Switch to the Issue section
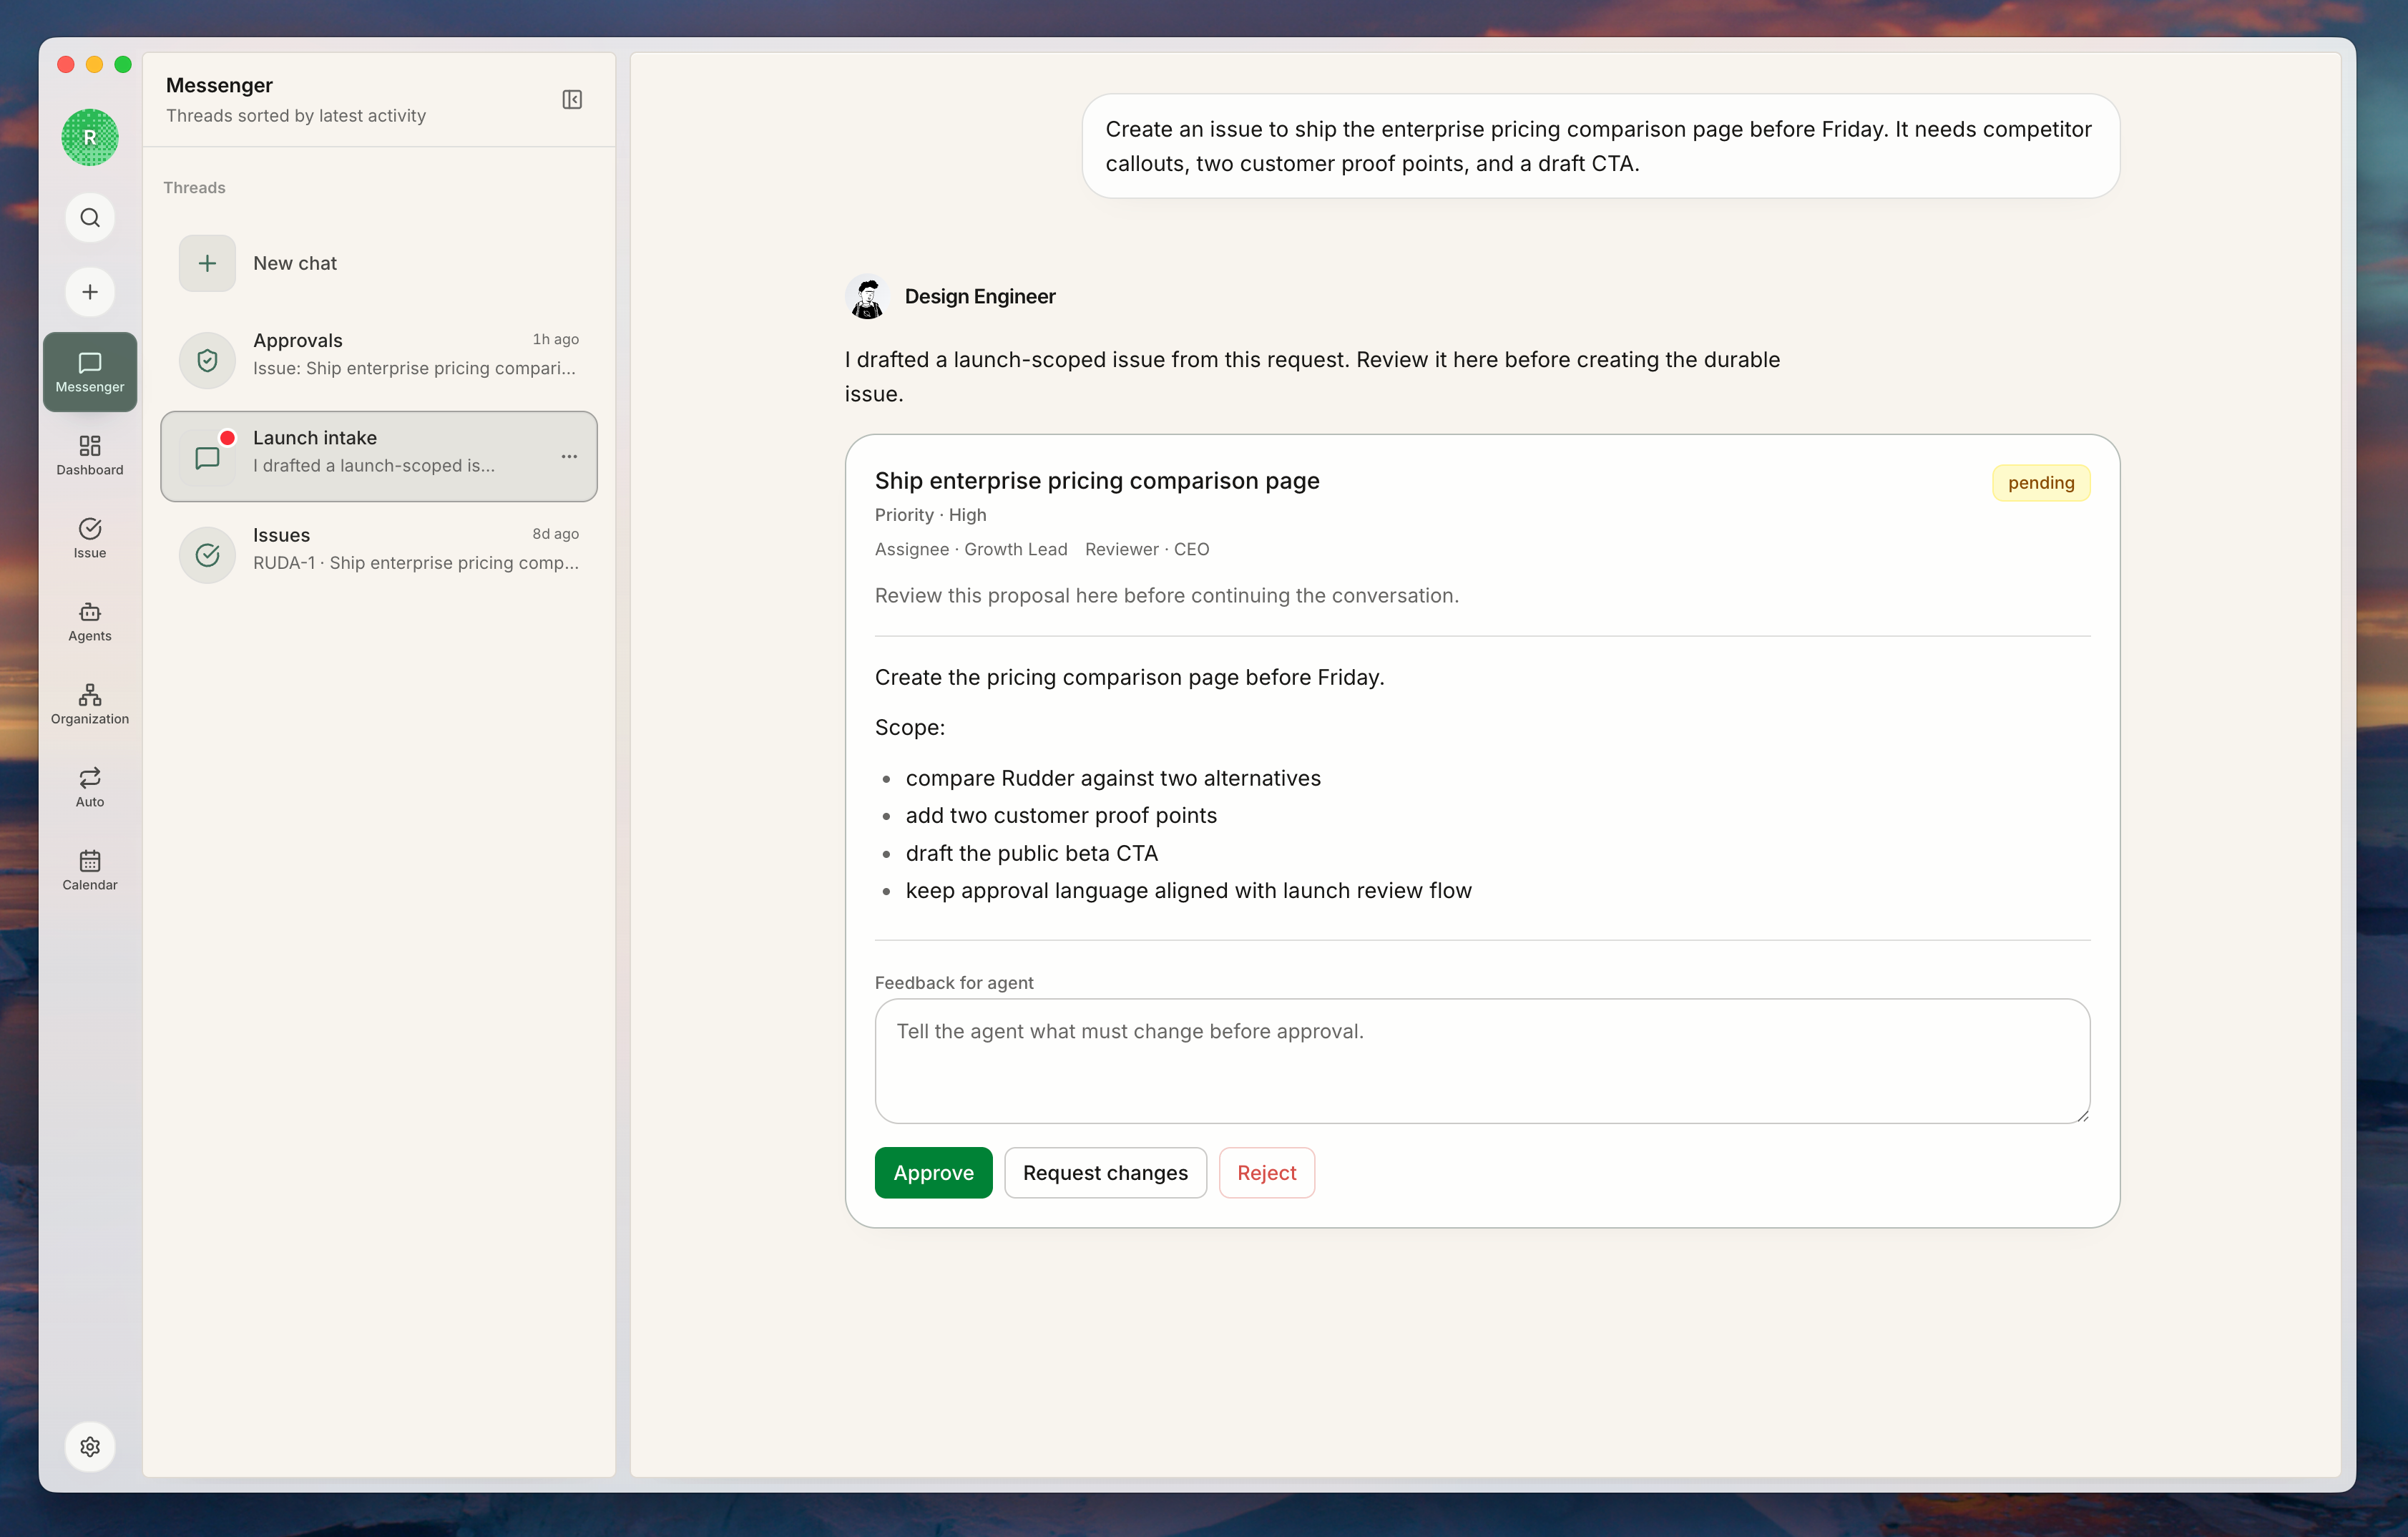The height and width of the screenshot is (1537, 2408). coord(90,538)
